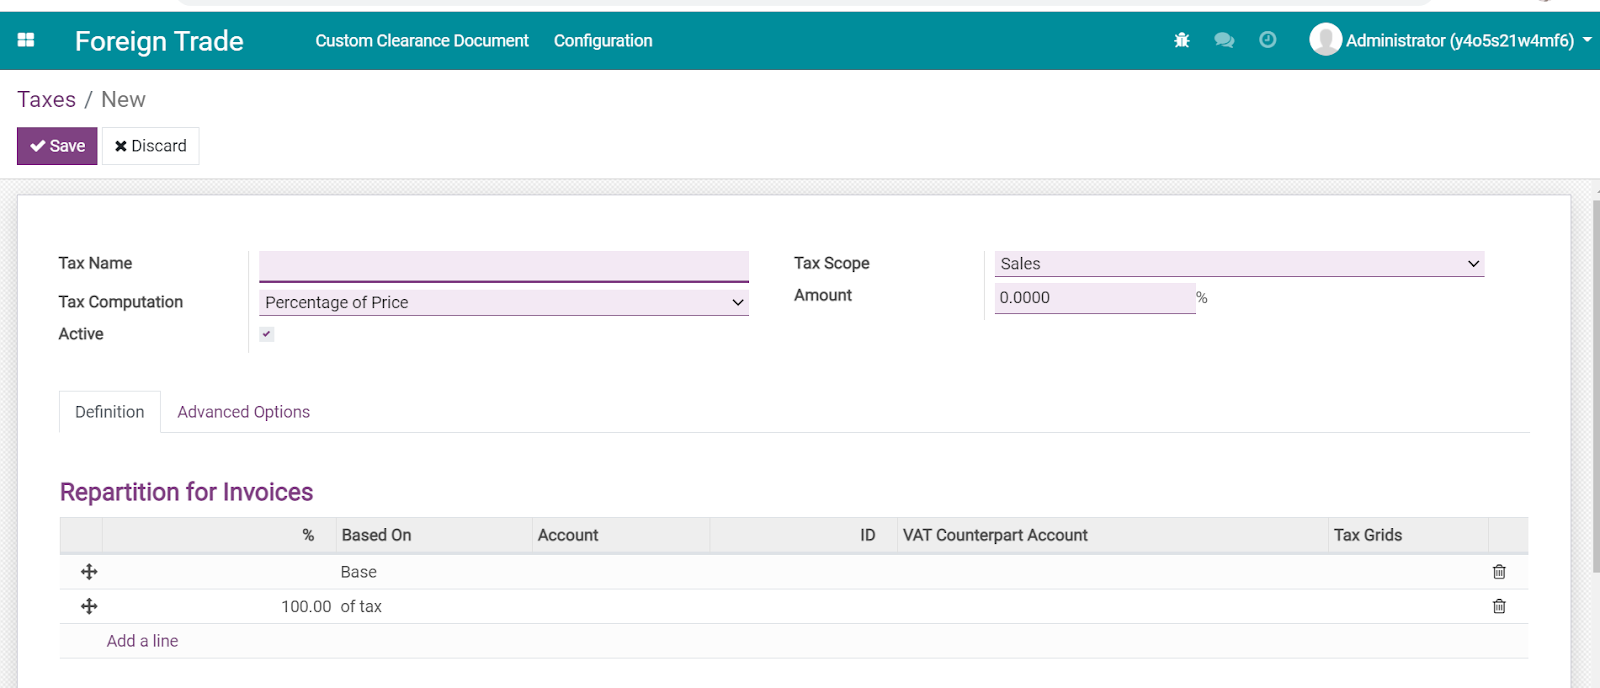This screenshot has height=688, width=1600.
Task: Discard the new tax form
Action: (150, 146)
